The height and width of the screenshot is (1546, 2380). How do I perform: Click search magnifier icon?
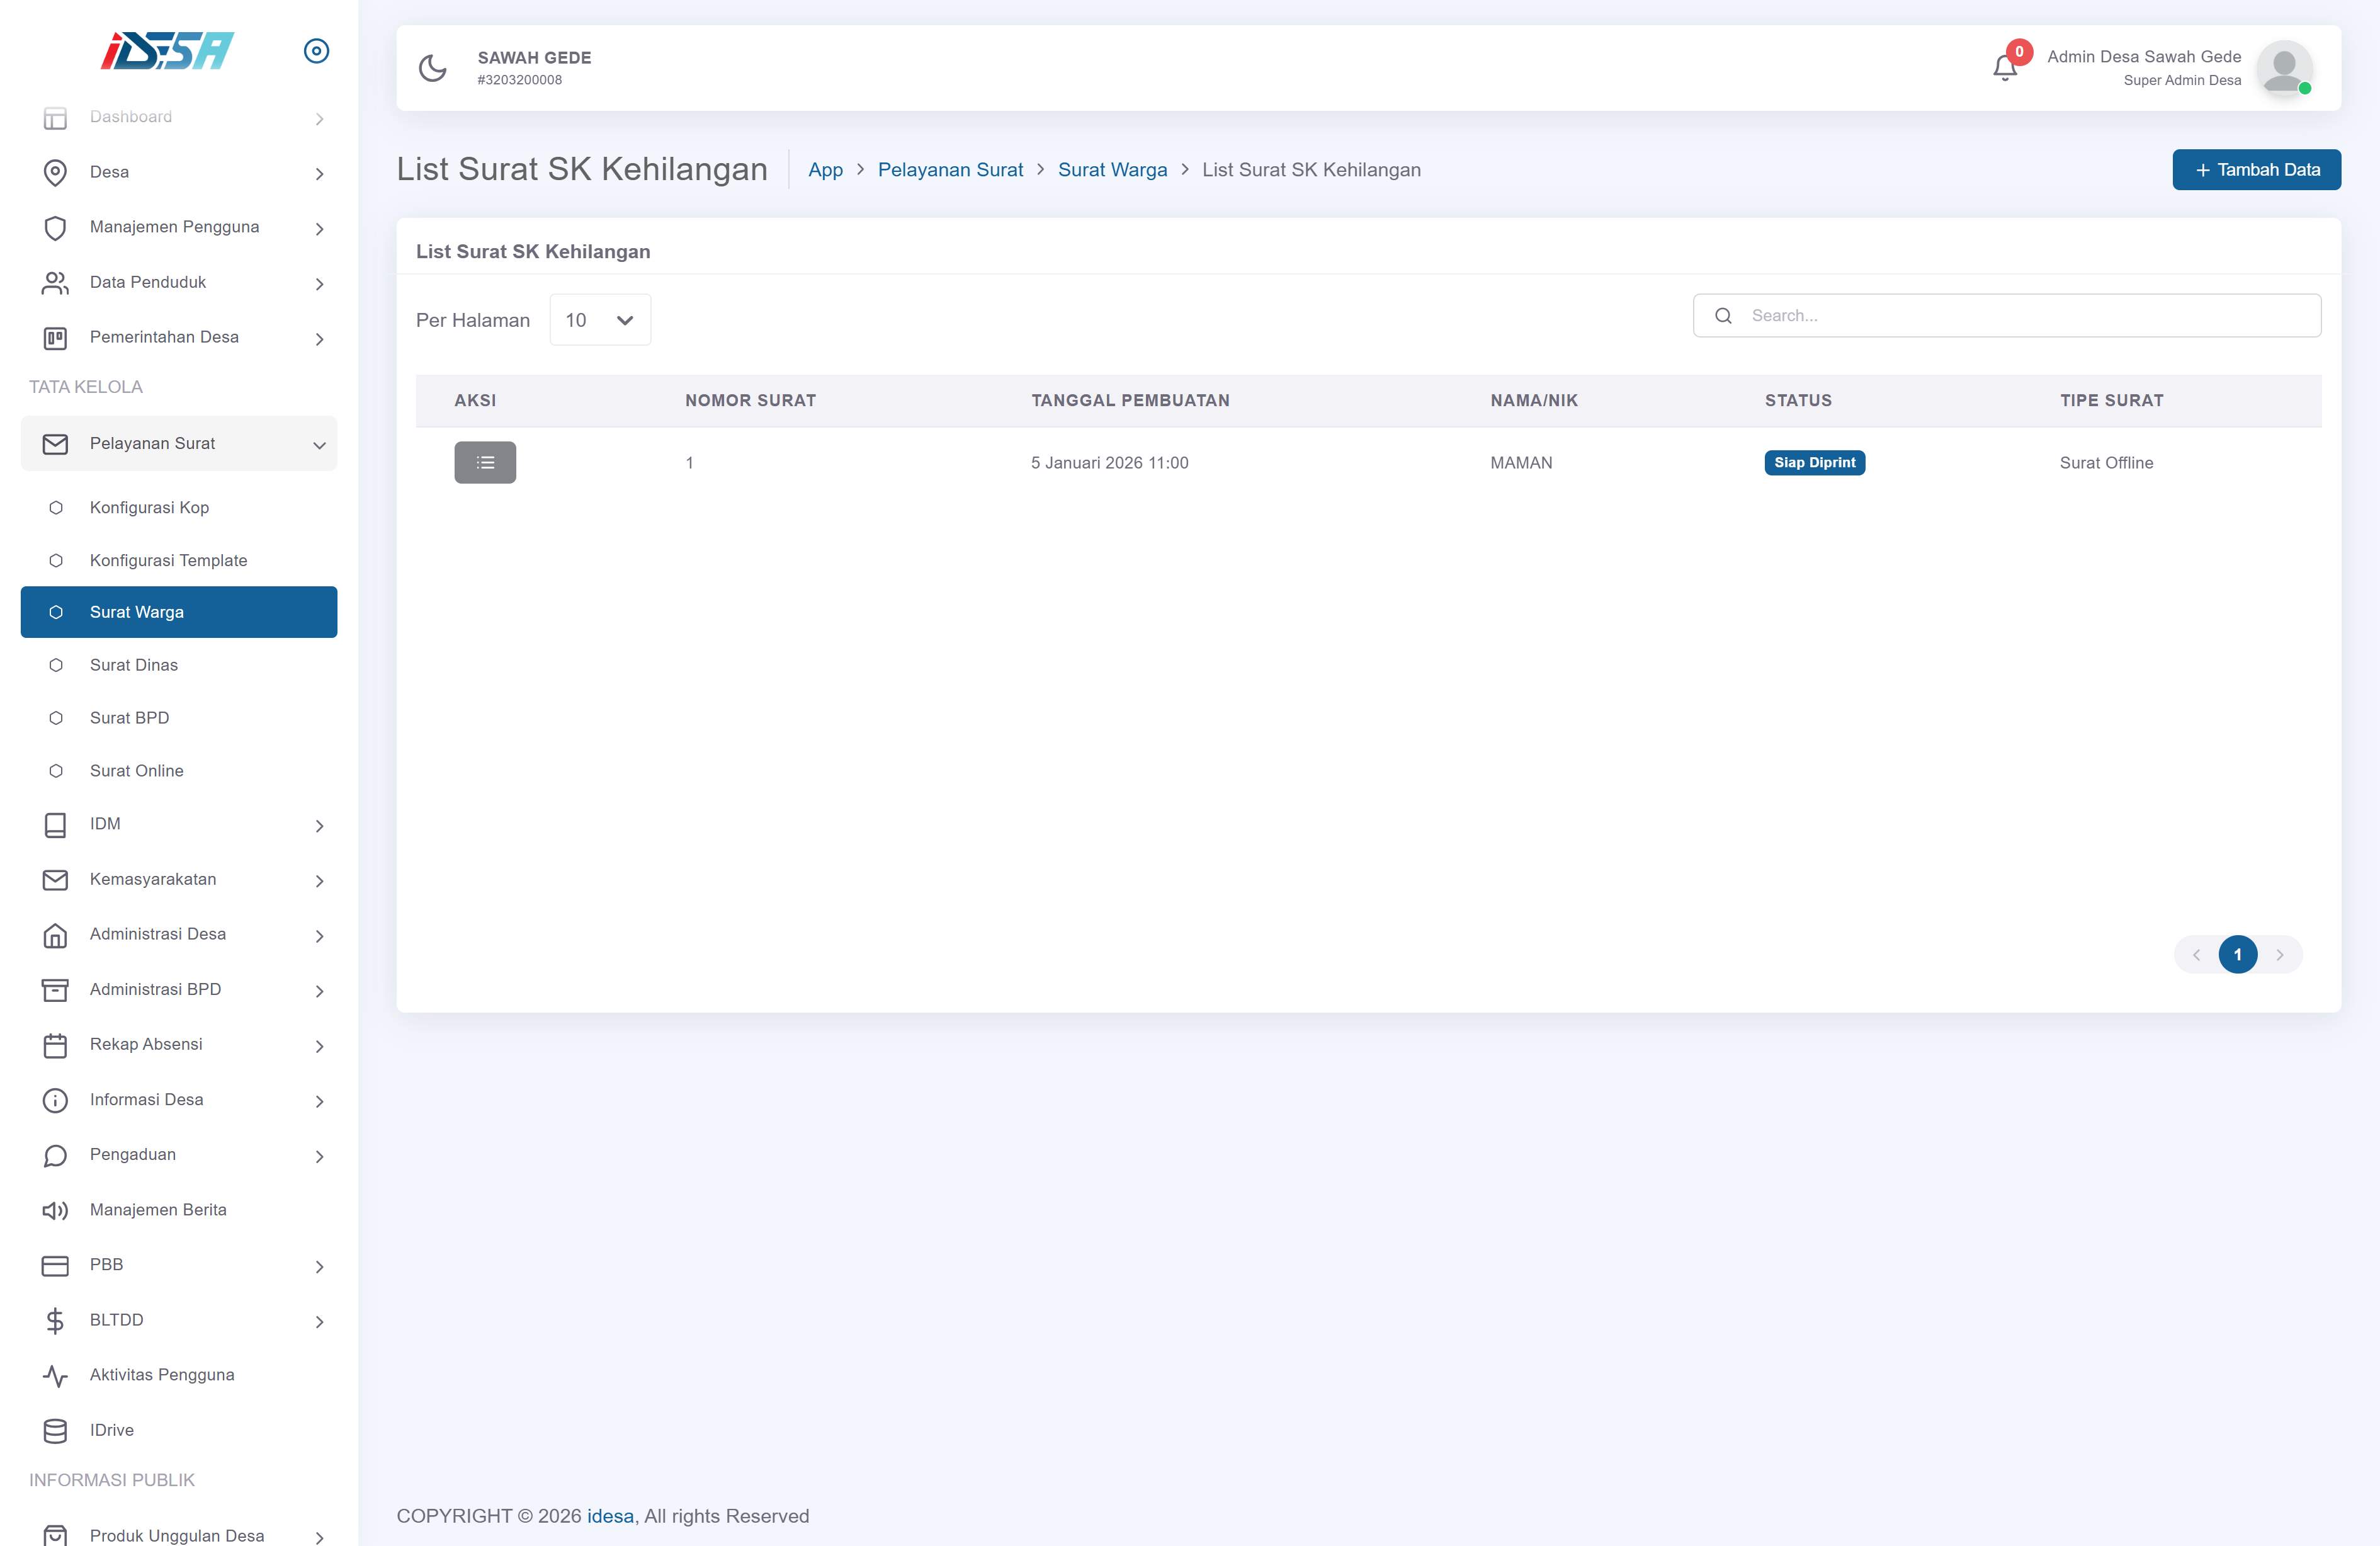[x=1723, y=316]
